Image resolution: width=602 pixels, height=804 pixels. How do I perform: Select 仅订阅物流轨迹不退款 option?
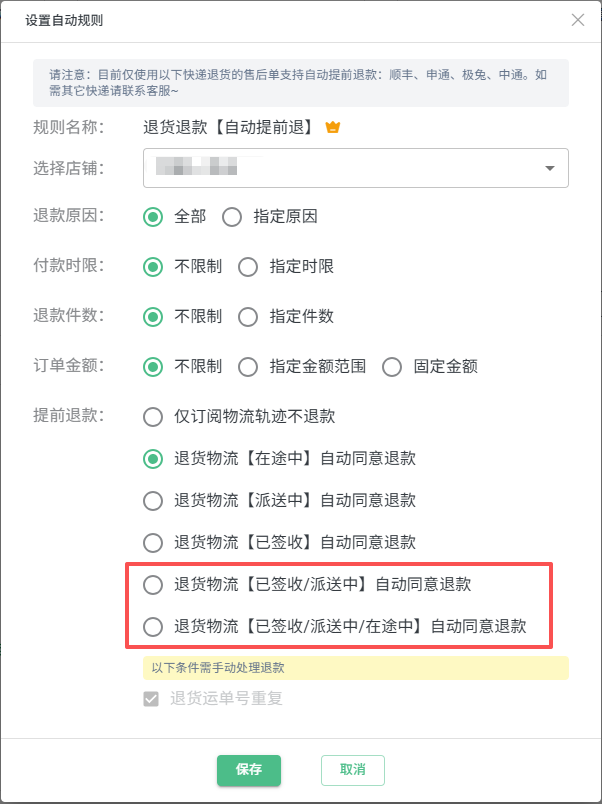coord(153,417)
